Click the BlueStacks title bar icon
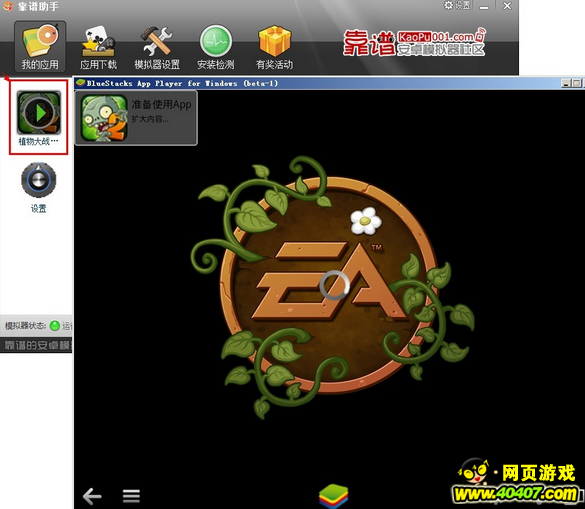 point(81,83)
